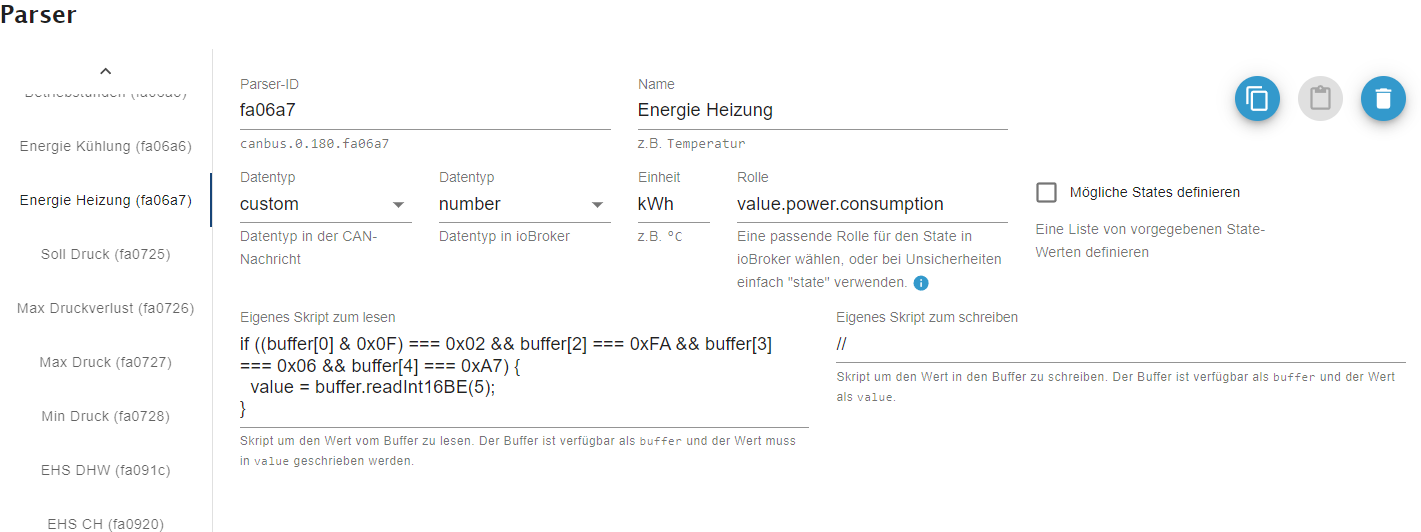Open the Max Druckverlust (fa0726) parser

click(105, 308)
